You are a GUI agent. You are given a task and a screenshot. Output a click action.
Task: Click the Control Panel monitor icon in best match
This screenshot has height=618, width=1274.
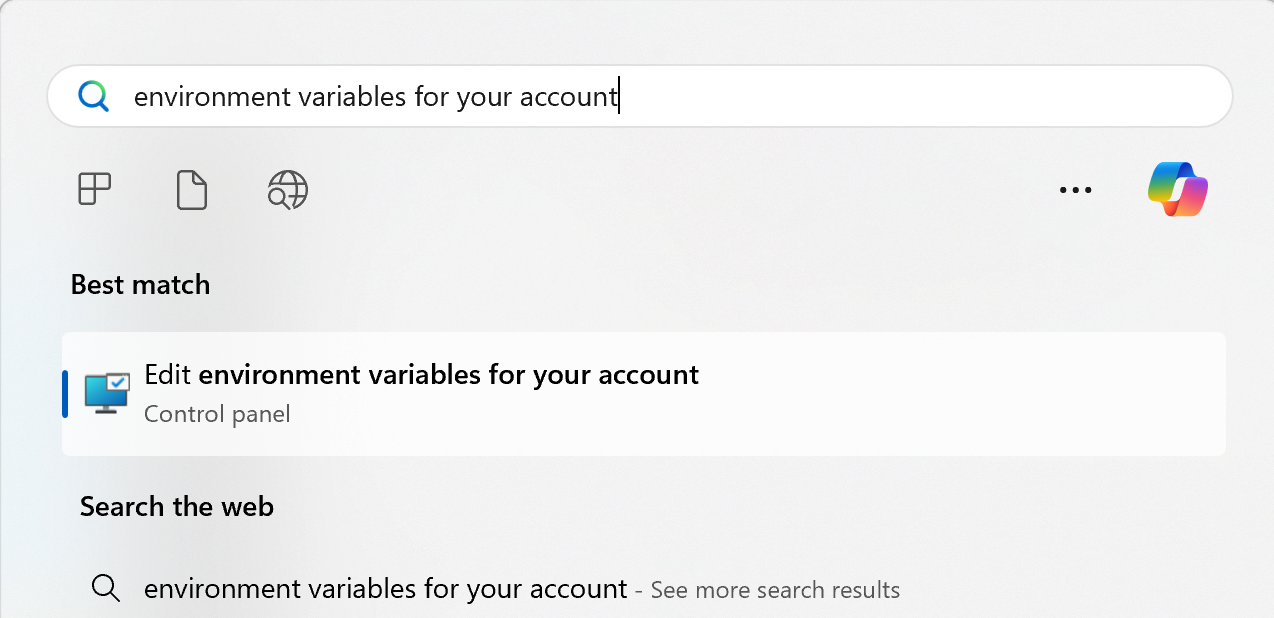(106, 393)
